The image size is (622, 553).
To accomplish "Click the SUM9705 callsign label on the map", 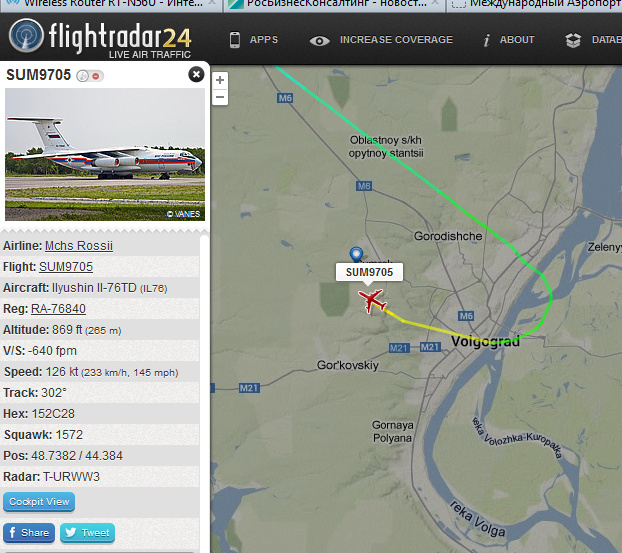I will (369, 272).
